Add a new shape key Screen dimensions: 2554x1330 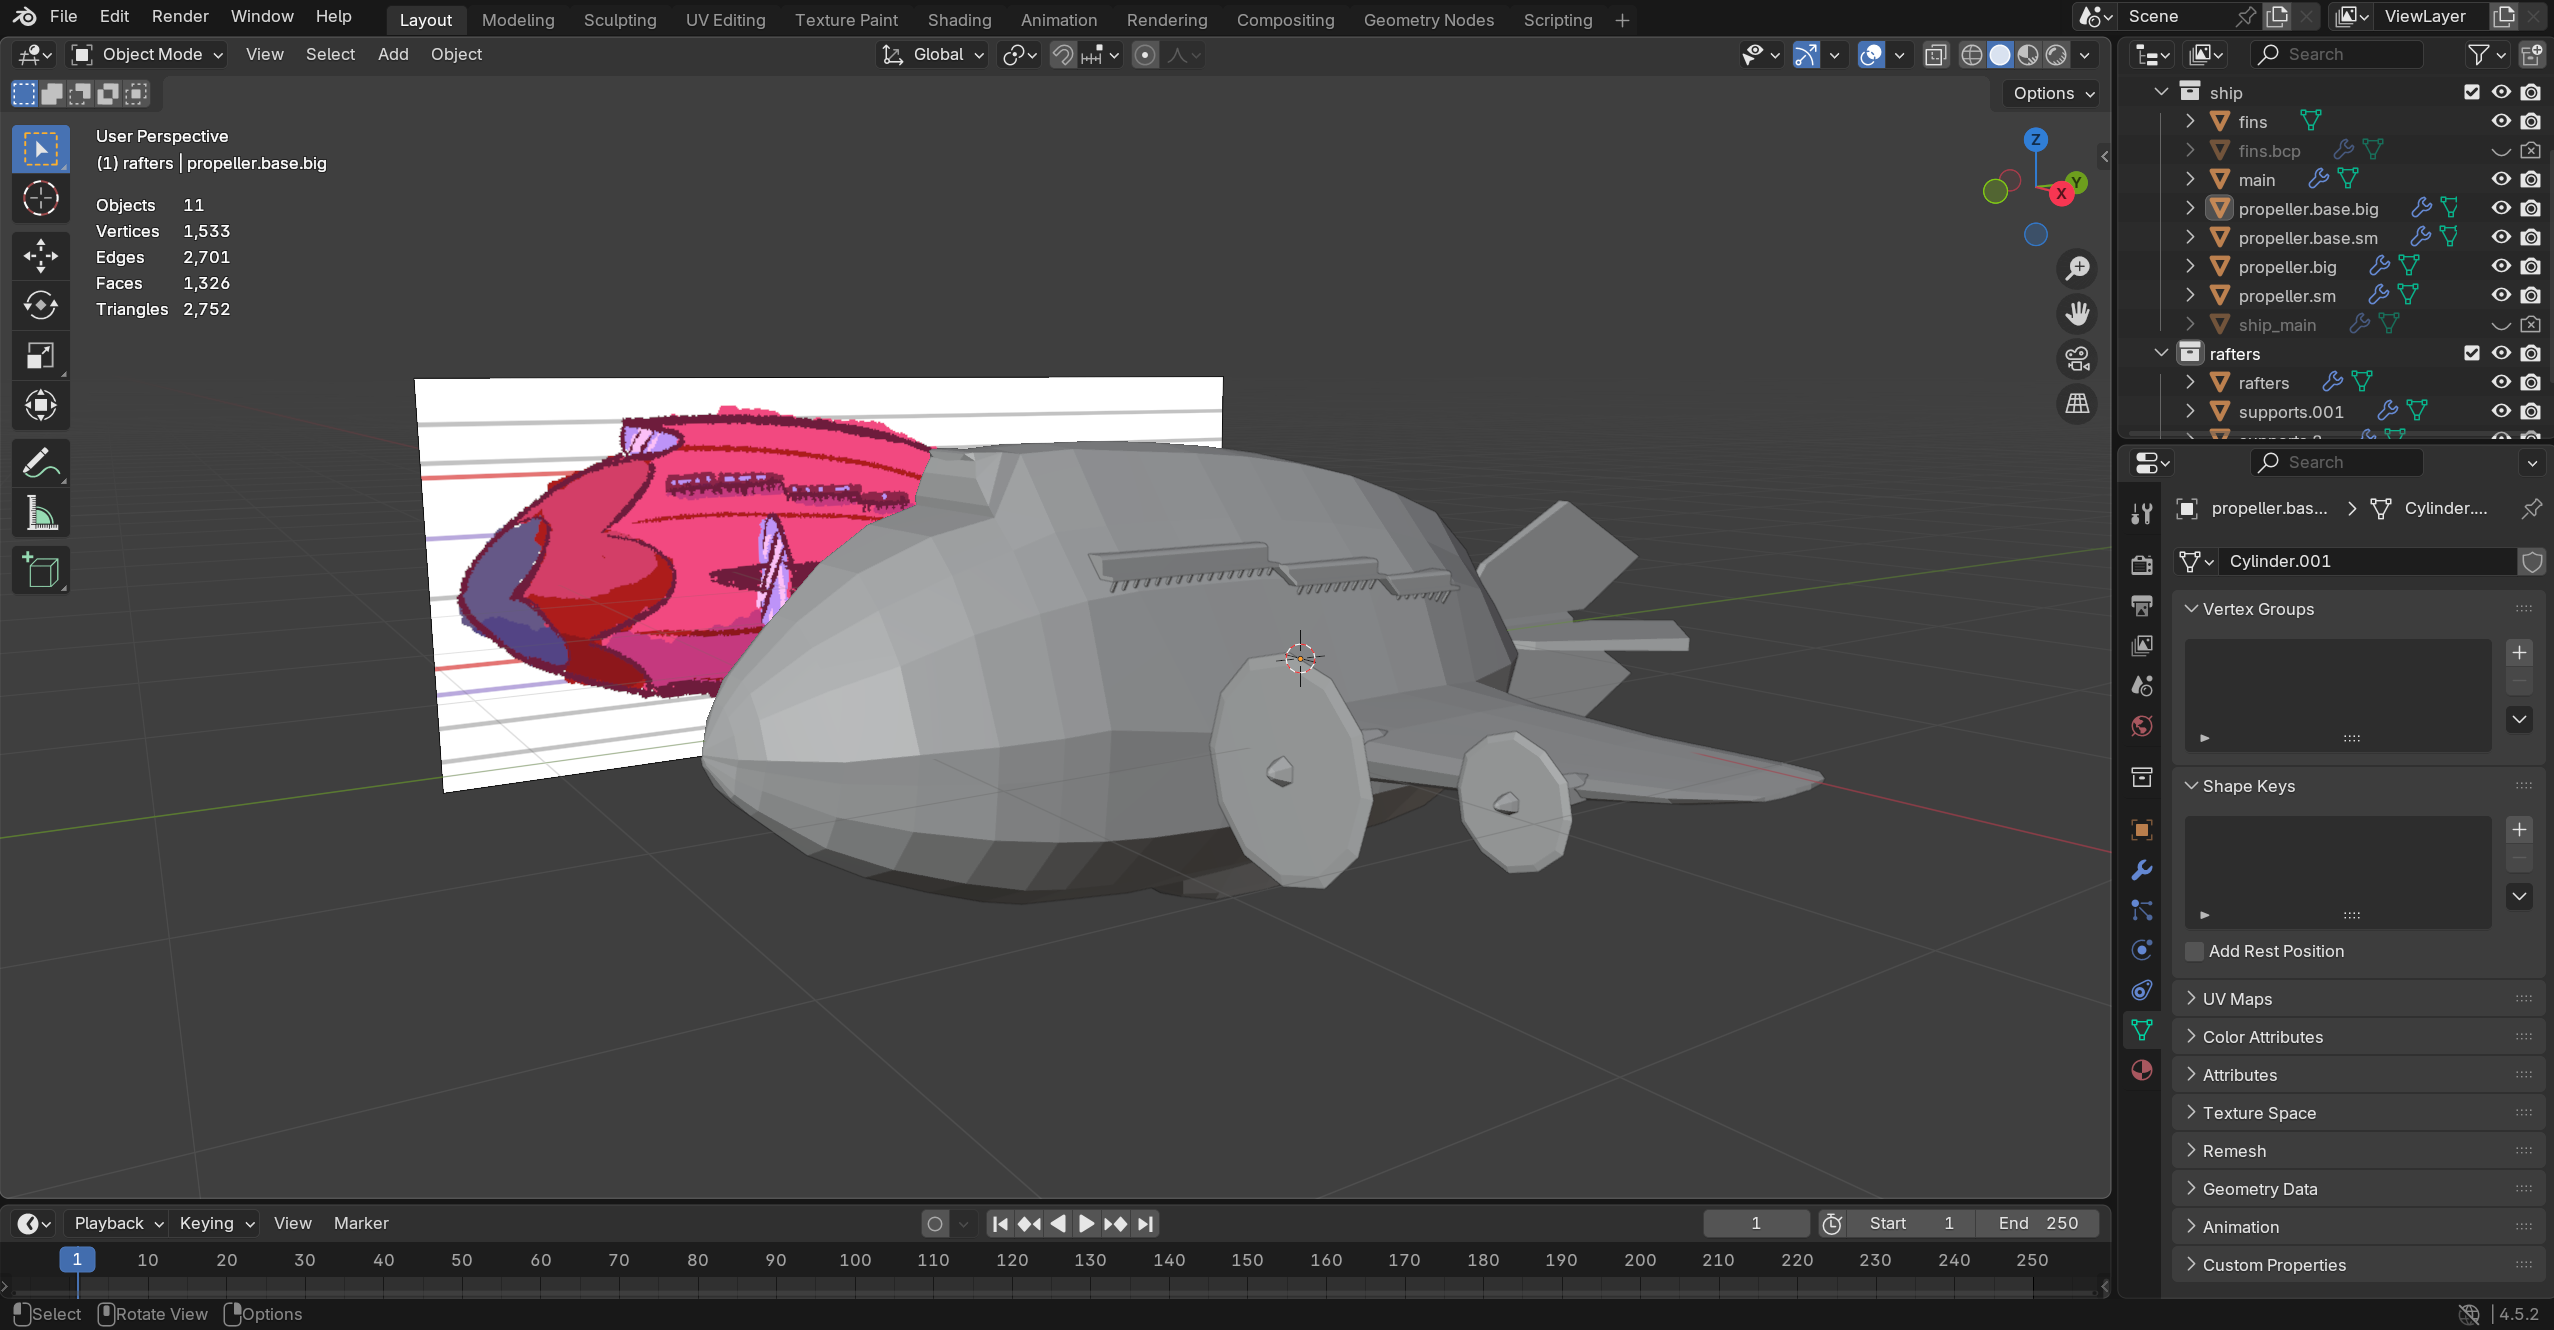coord(2519,830)
